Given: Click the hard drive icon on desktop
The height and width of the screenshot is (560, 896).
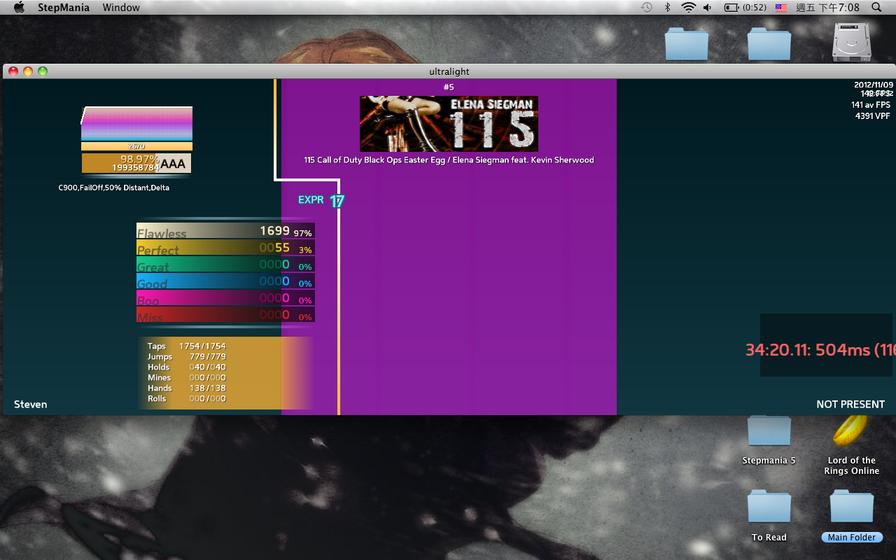Looking at the screenshot, I should pyautogui.click(x=851, y=42).
